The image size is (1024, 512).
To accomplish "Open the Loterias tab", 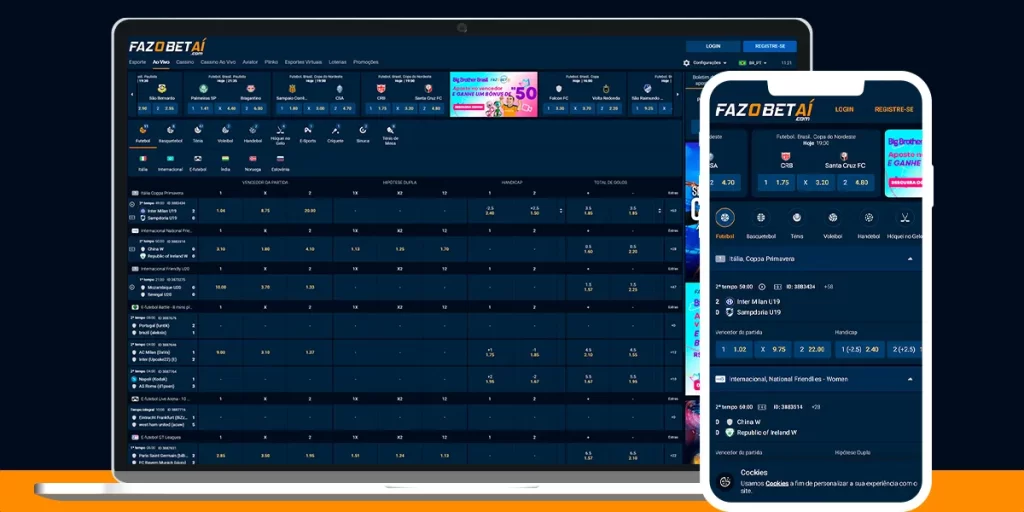I will 338,62.
